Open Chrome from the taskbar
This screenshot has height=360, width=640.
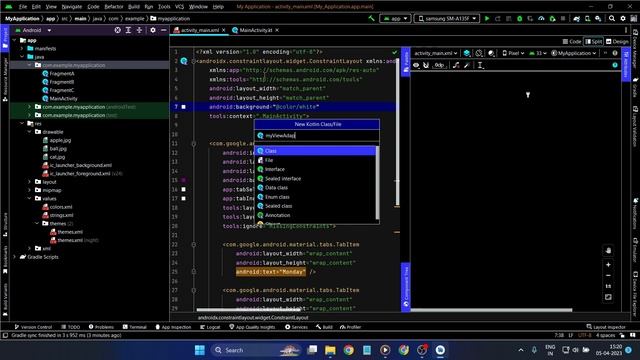click(348, 350)
